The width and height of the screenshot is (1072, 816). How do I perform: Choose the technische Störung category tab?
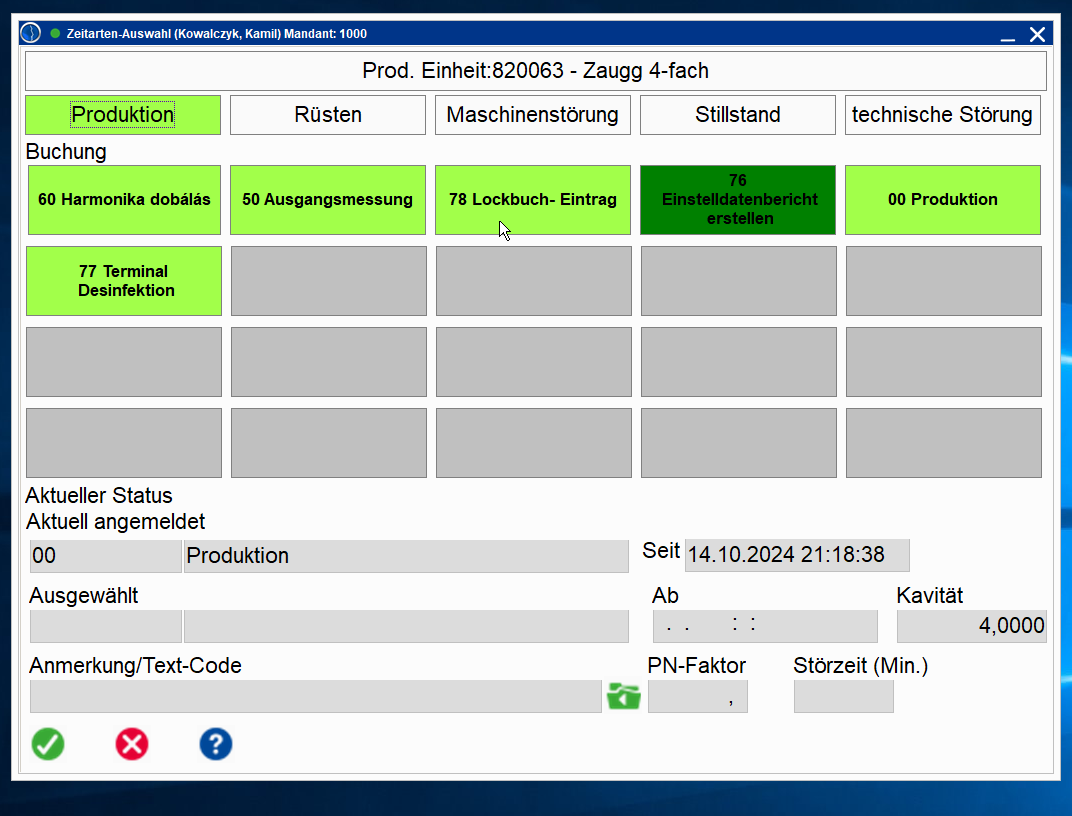(x=942, y=115)
